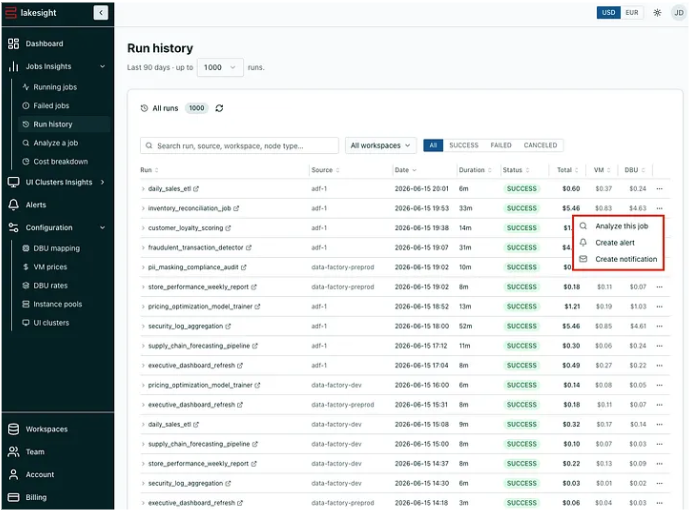Open the All workspaces dropdown

pyautogui.click(x=380, y=145)
